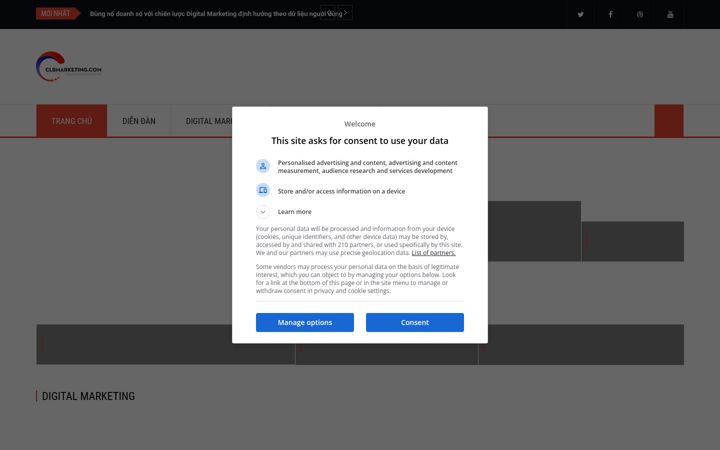720x450 pixels.
Task: Open the Digital Marketing headline in ticker
Action: pos(216,14)
